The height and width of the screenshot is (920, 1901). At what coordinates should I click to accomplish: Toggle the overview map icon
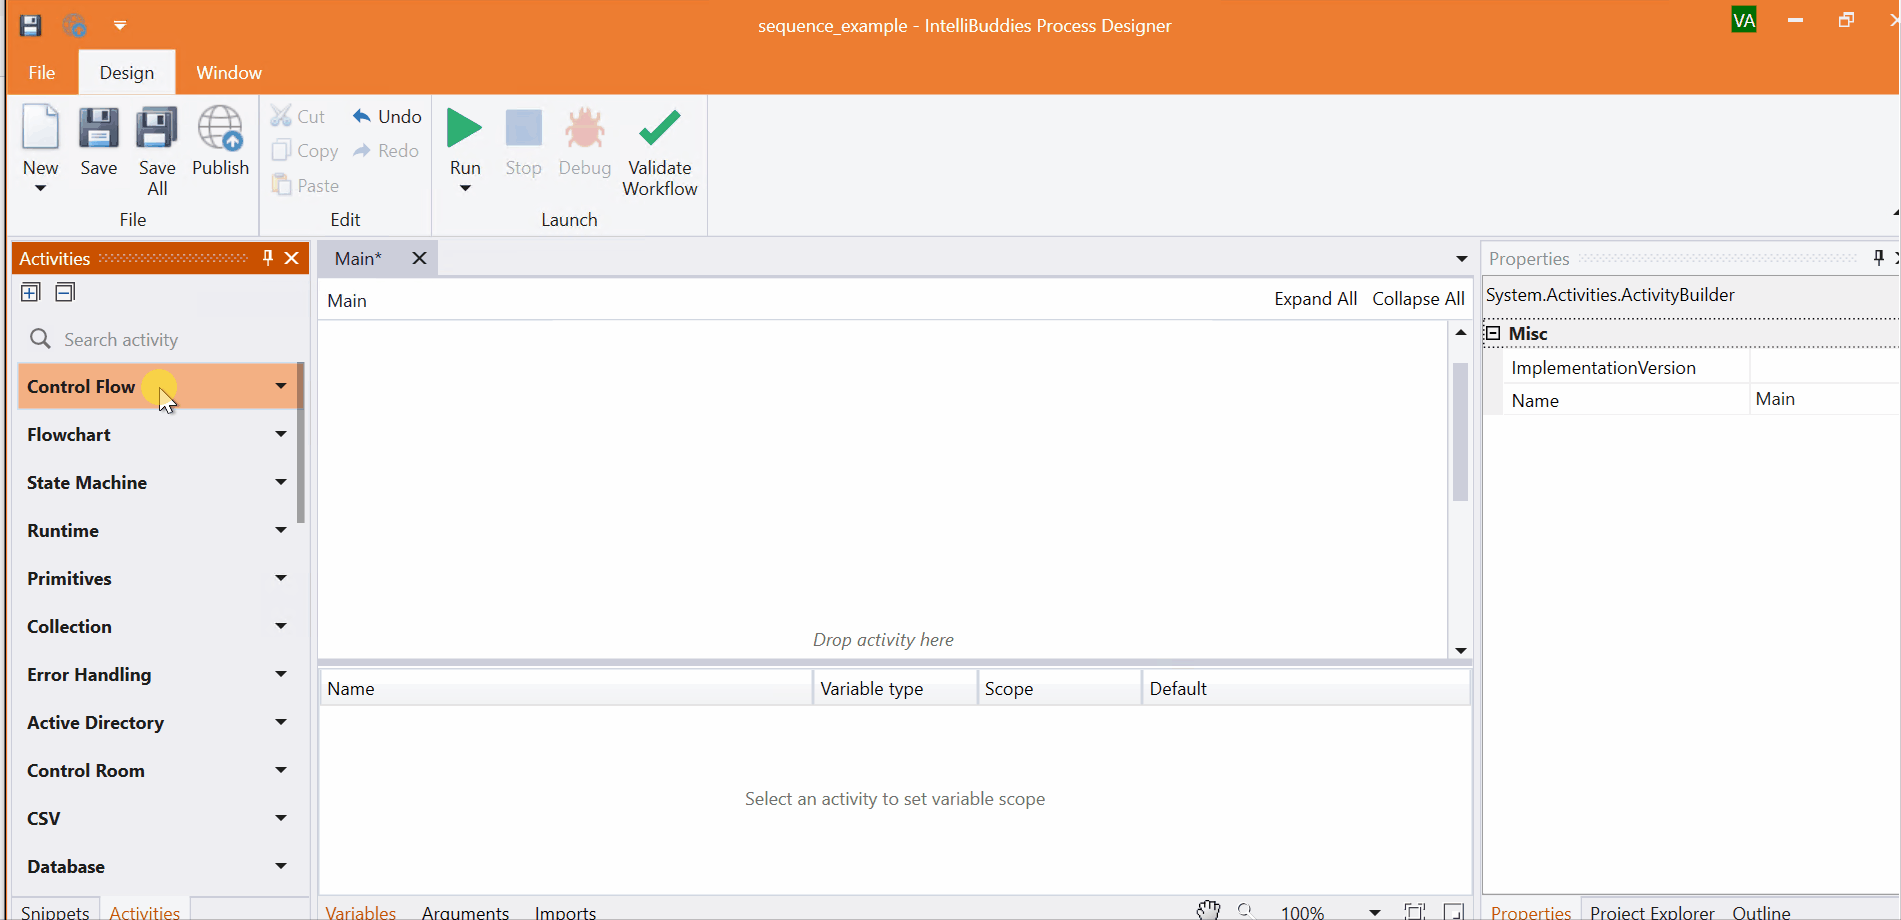tap(1454, 911)
